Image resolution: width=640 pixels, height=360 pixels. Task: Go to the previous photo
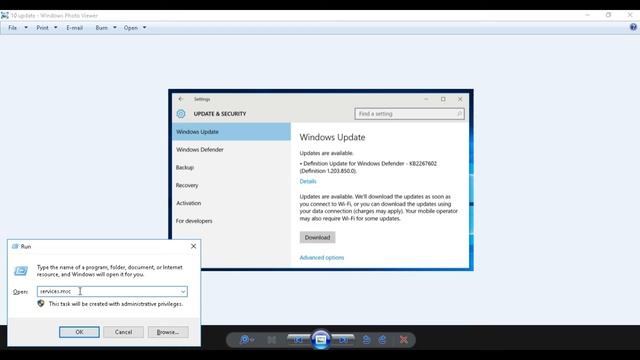[x=298, y=340]
